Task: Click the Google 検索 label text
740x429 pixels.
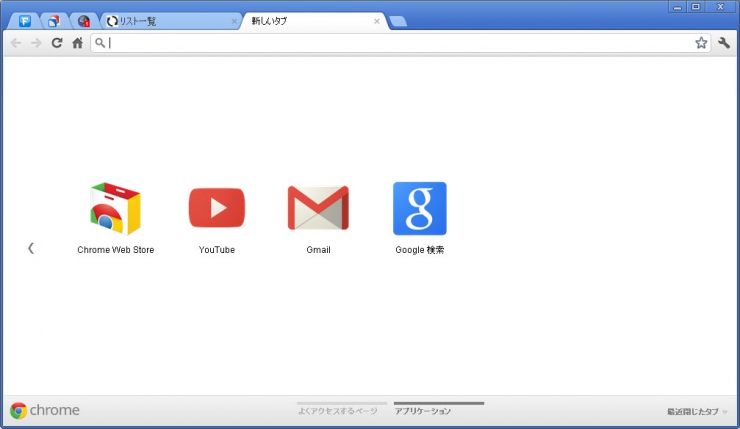Action: [420, 250]
